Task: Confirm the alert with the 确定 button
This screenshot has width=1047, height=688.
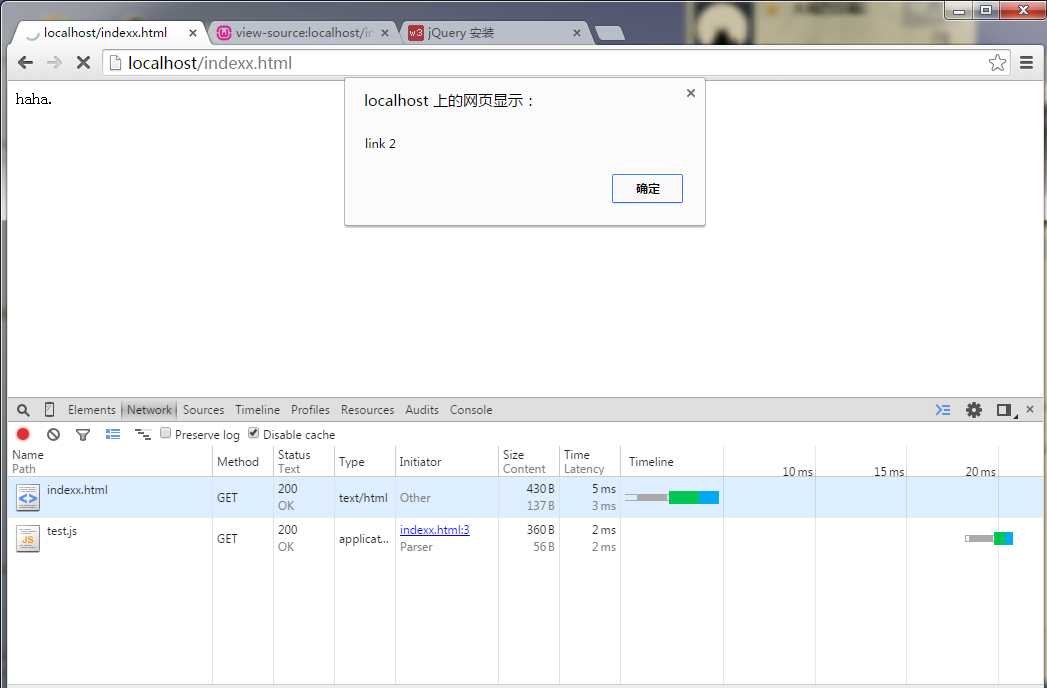Action: 647,188
